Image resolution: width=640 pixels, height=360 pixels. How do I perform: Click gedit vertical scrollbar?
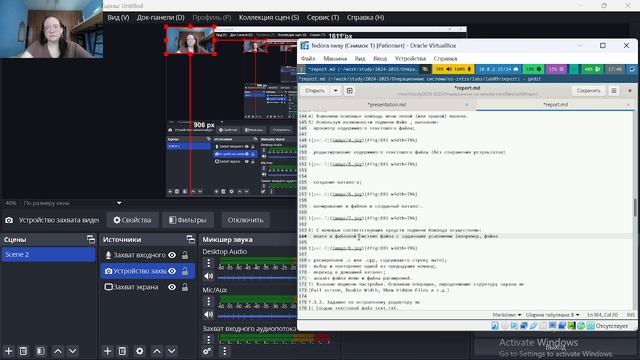635,207
